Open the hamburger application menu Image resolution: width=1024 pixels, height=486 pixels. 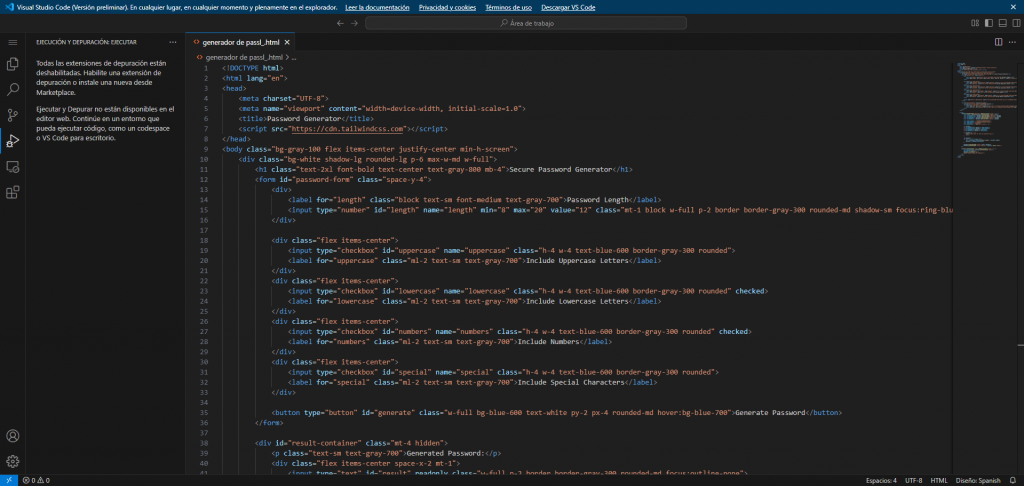[x=12, y=42]
